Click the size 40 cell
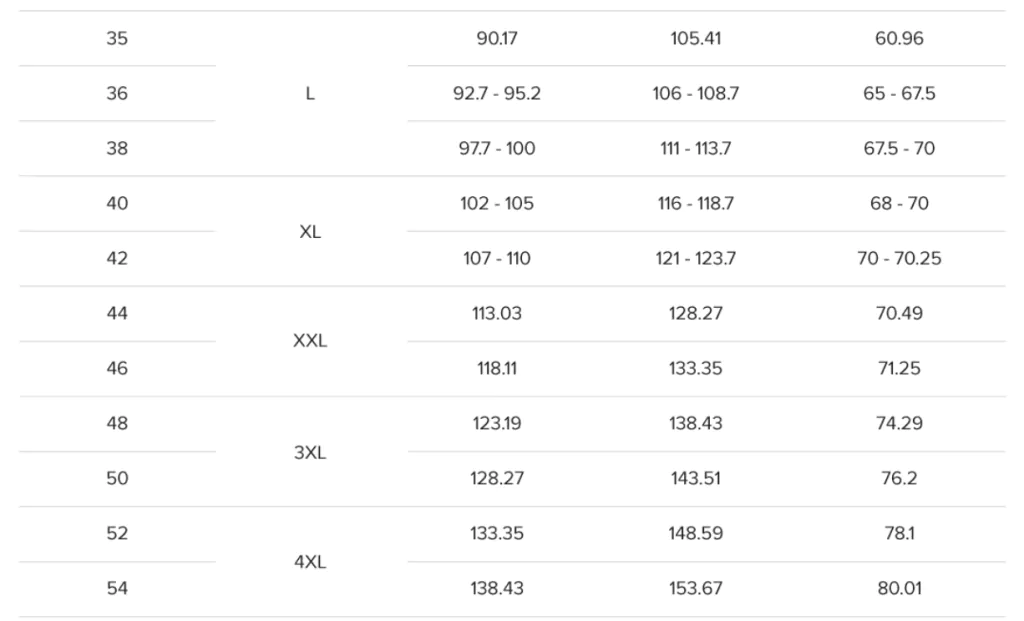Screen dimensions: 1024x621 pyautogui.click(x=117, y=204)
